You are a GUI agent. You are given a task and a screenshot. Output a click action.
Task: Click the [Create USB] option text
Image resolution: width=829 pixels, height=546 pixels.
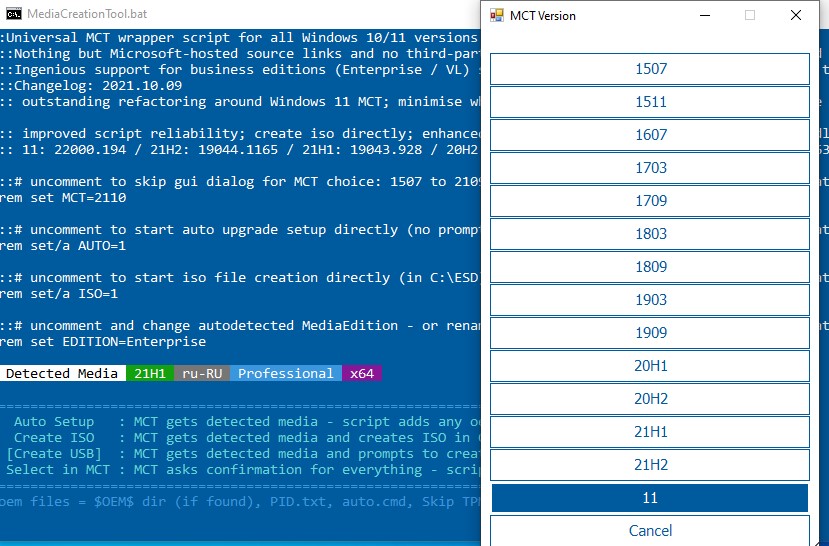pyautogui.click(x=54, y=454)
